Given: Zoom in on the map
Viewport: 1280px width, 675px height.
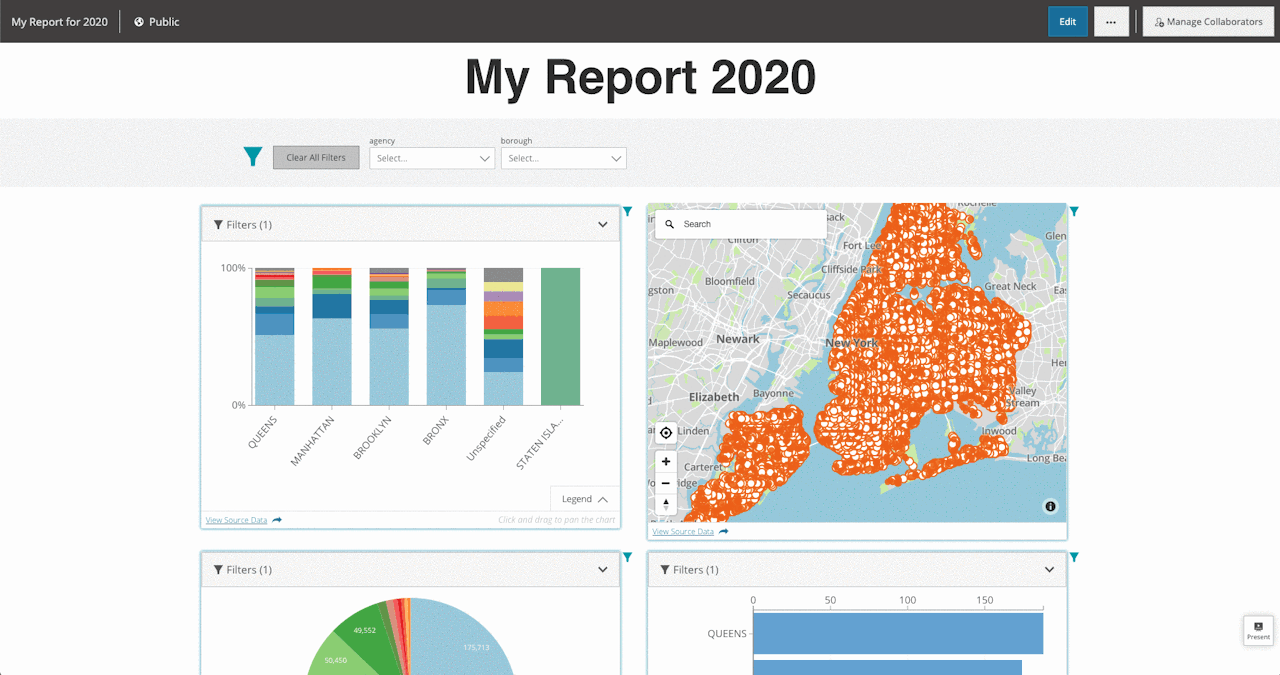Looking at the screenshot, I should (x=666, y=462).
